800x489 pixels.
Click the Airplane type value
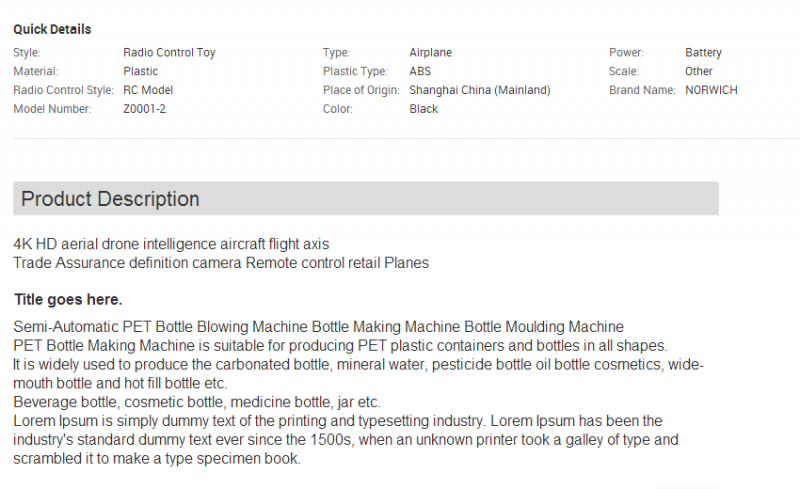coord(431,53)
